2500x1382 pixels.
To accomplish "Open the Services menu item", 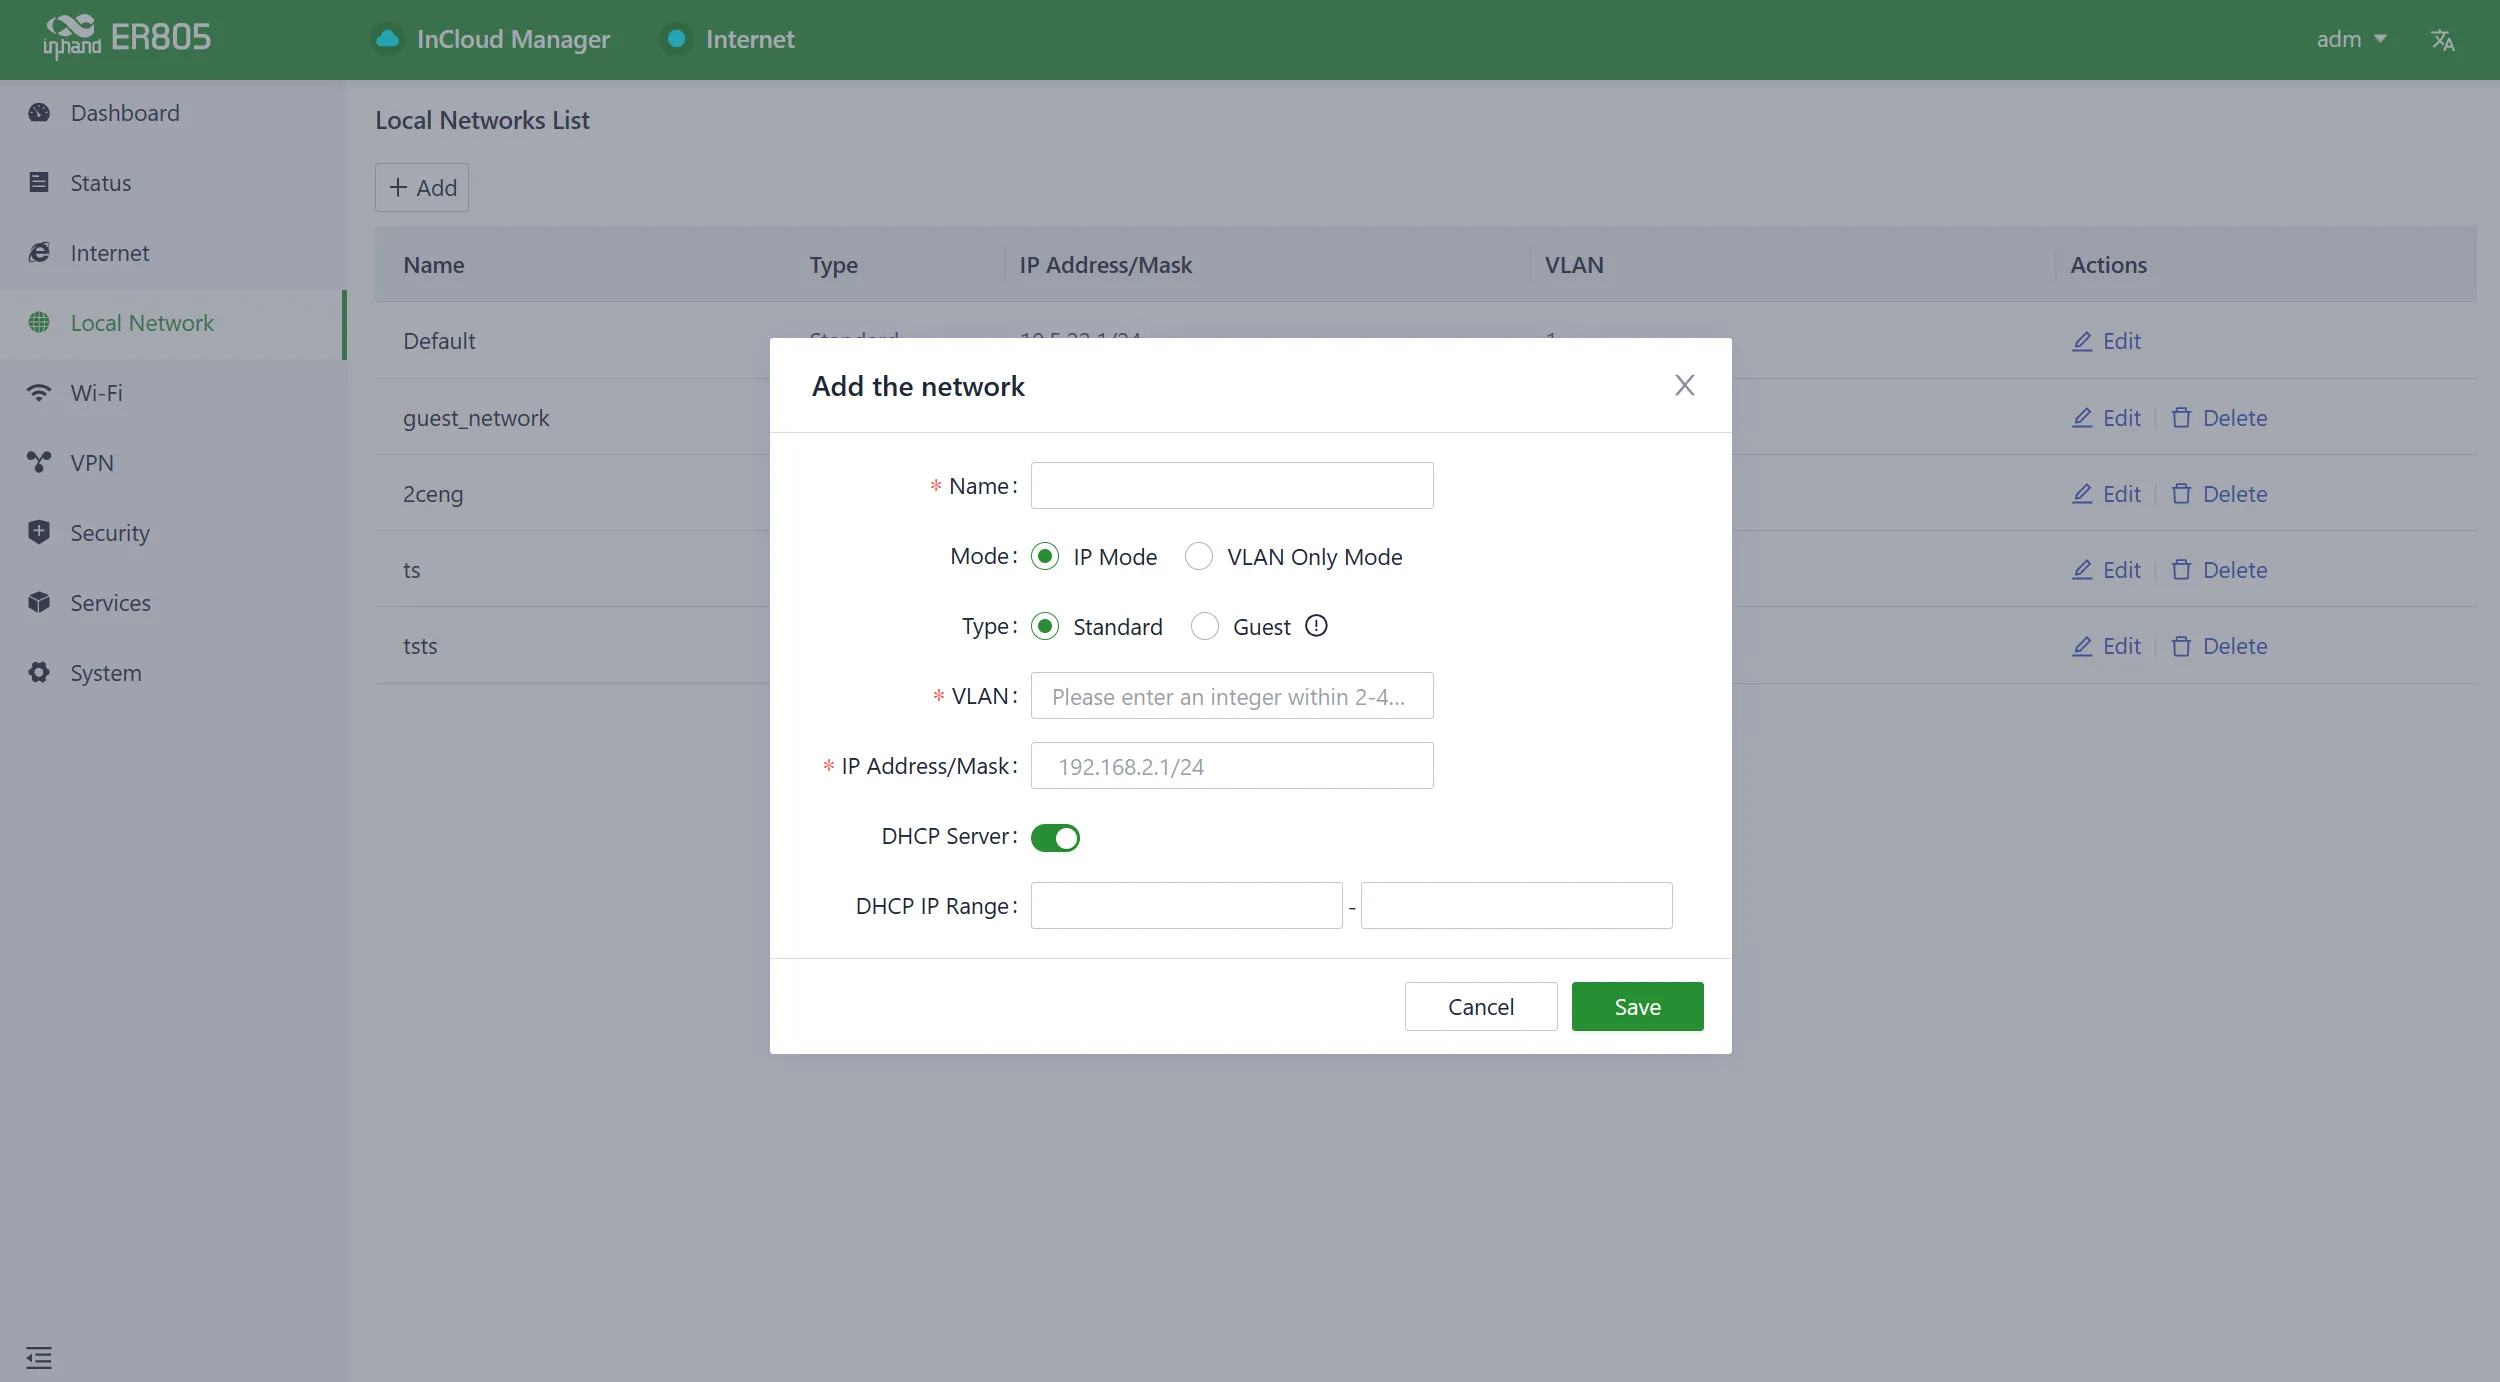I will coord(173,603).
